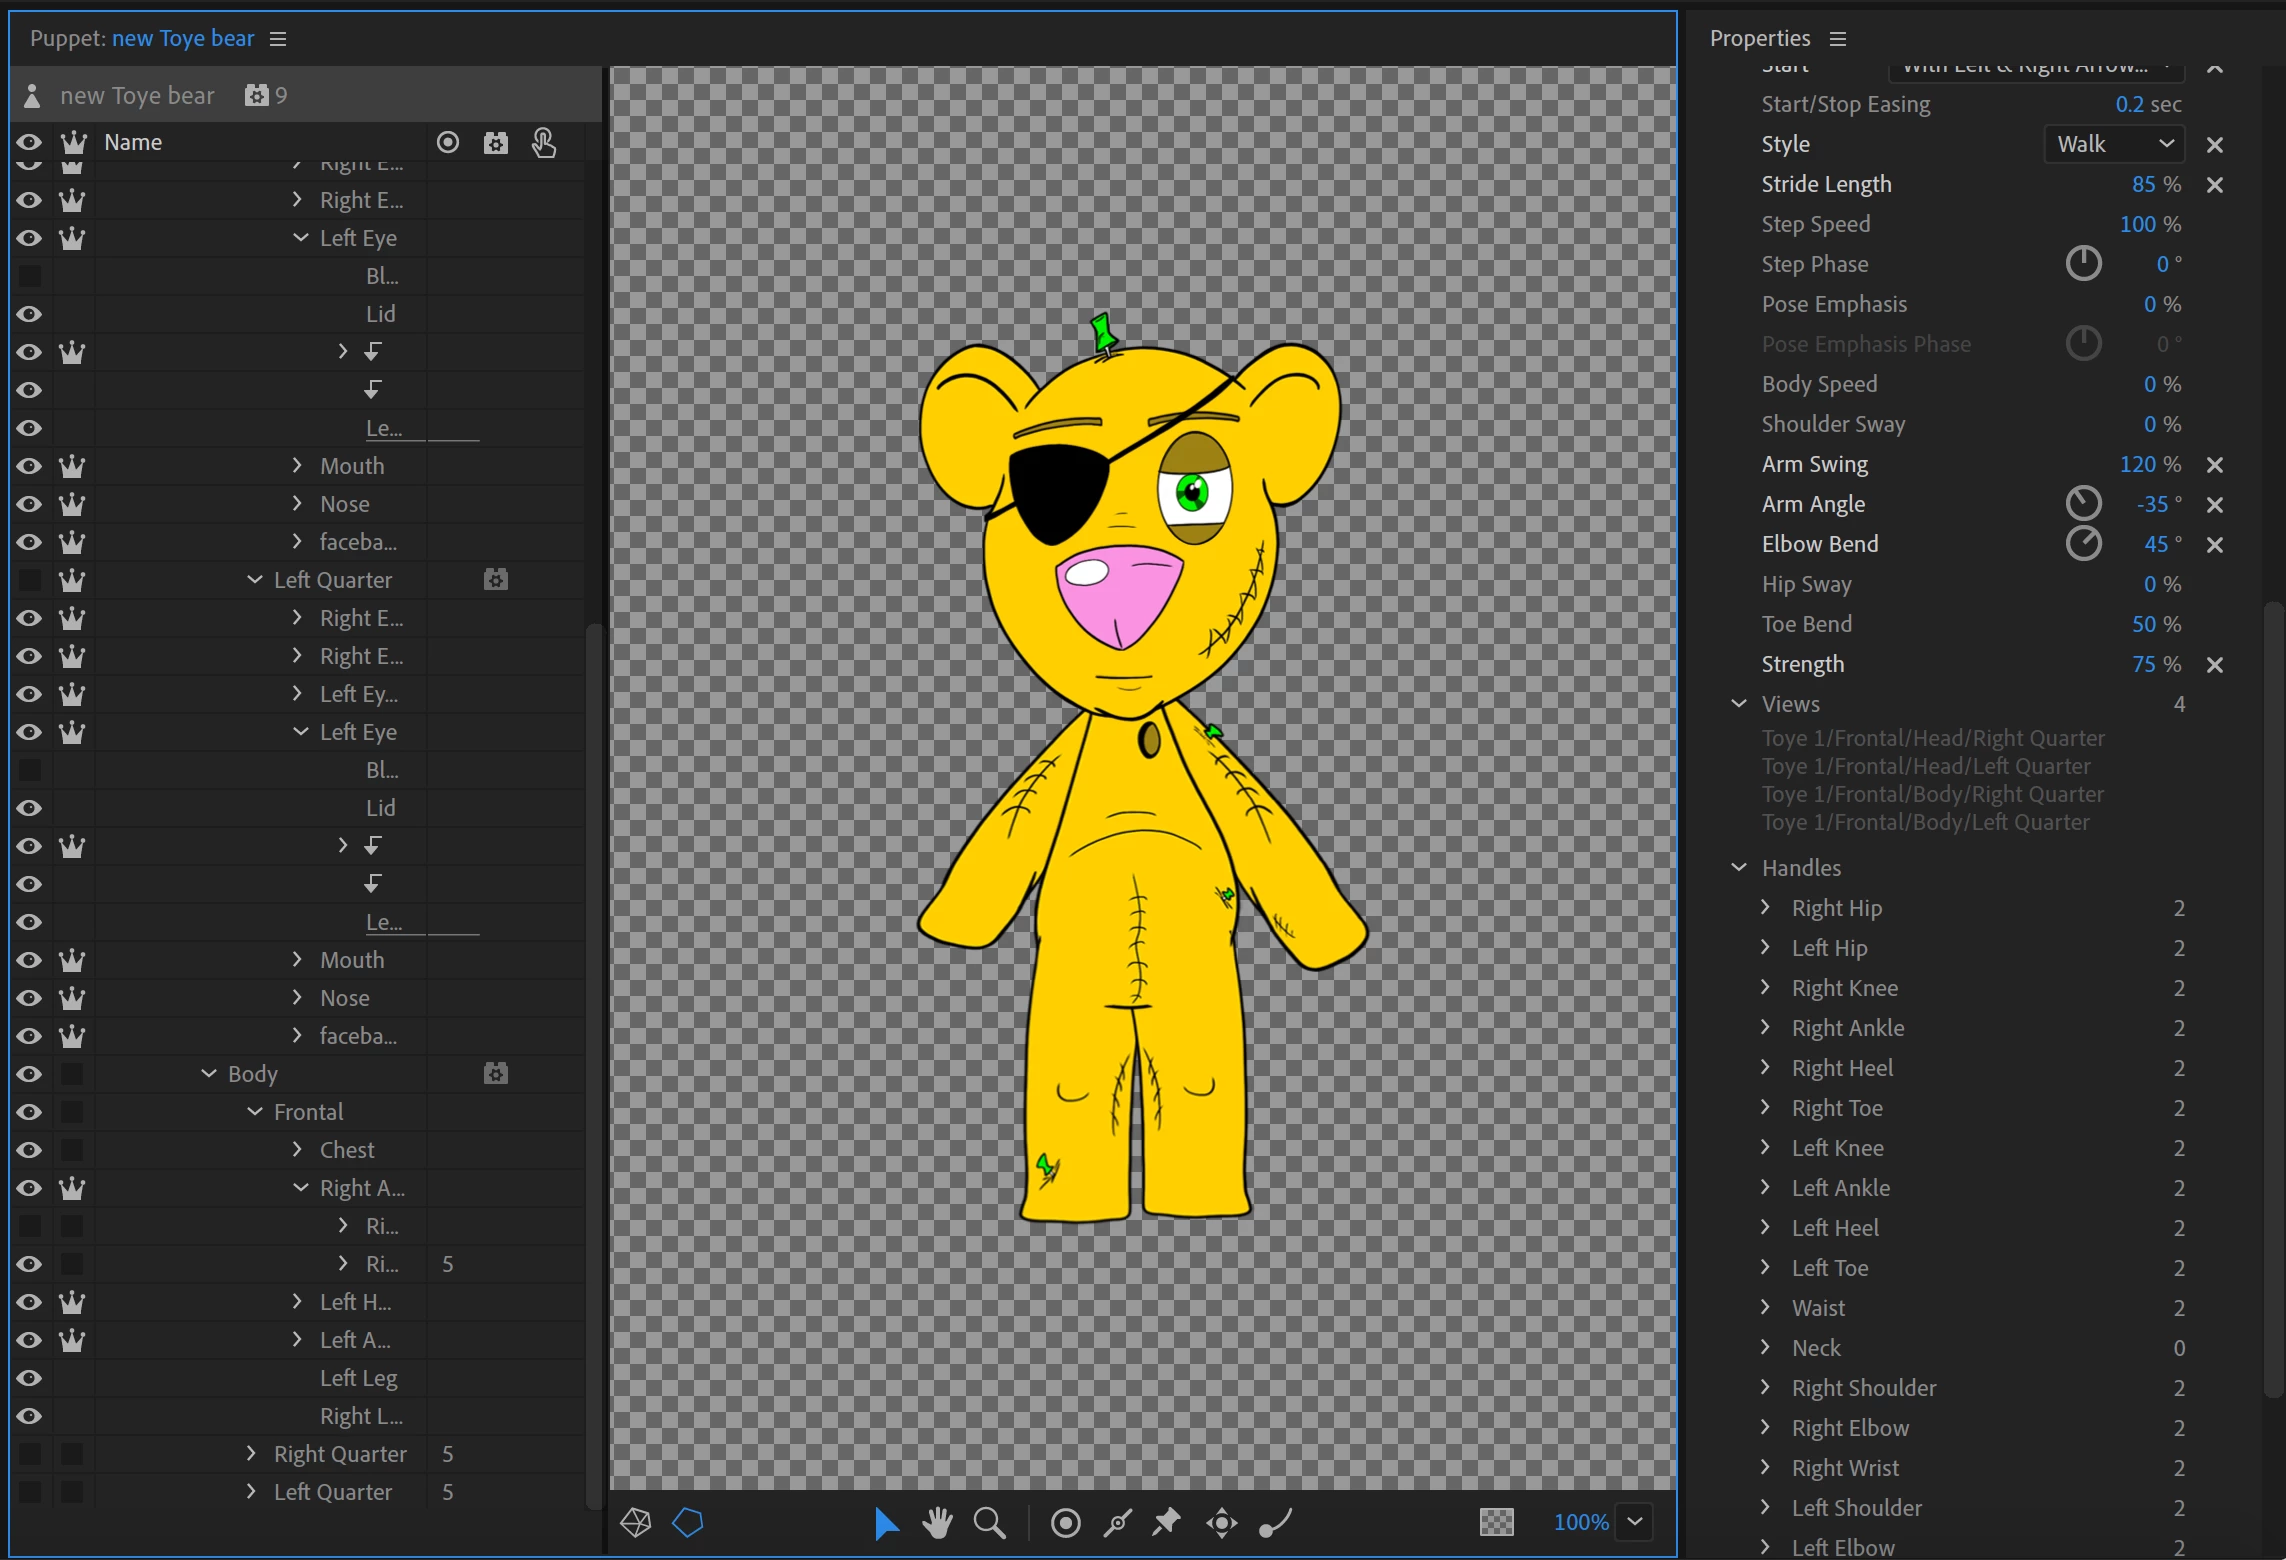Click the blue shape outline icon

click(688, 1523)
